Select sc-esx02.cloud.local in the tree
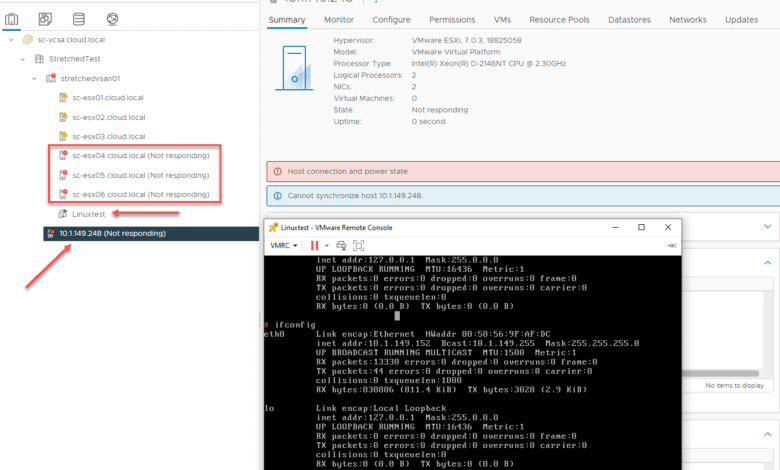The width and height of the screenshot is (780, 470). tap(108, 117)
